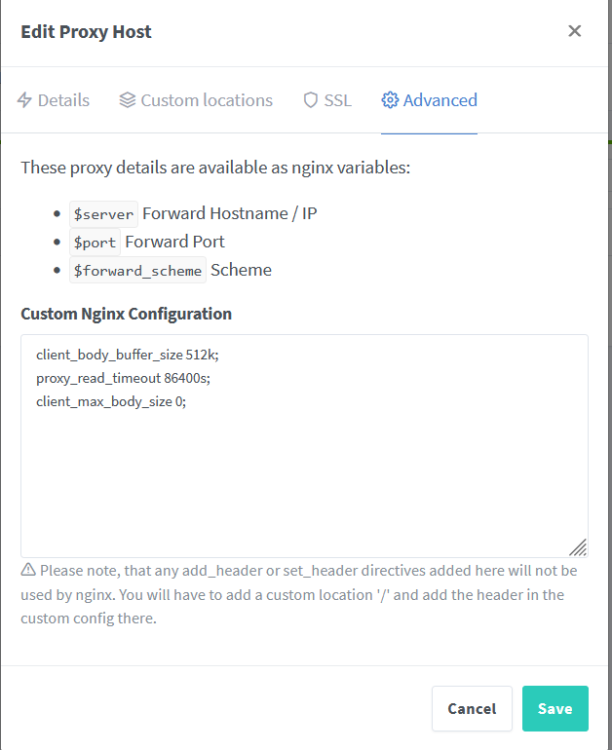Close the Edit Proxy Host dialog
Screen dimensions: 612x750
(x=575, y=31)
